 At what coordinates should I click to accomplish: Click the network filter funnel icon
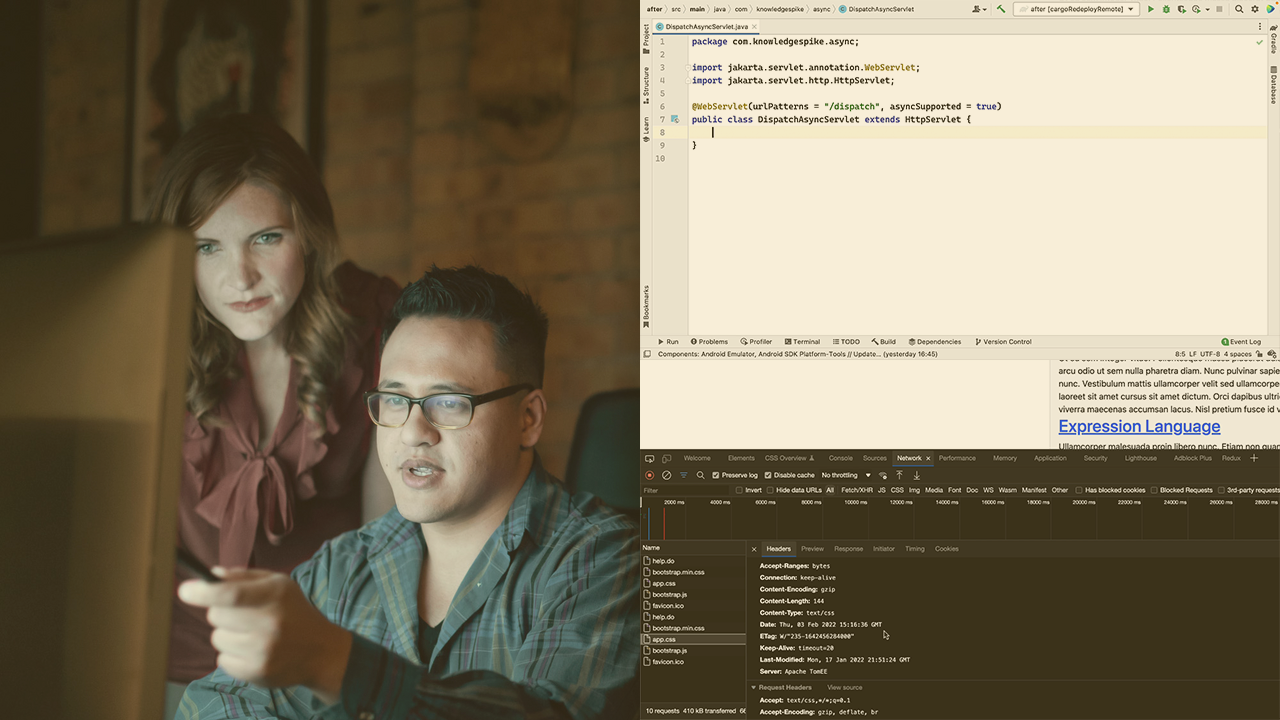(684, 475)
